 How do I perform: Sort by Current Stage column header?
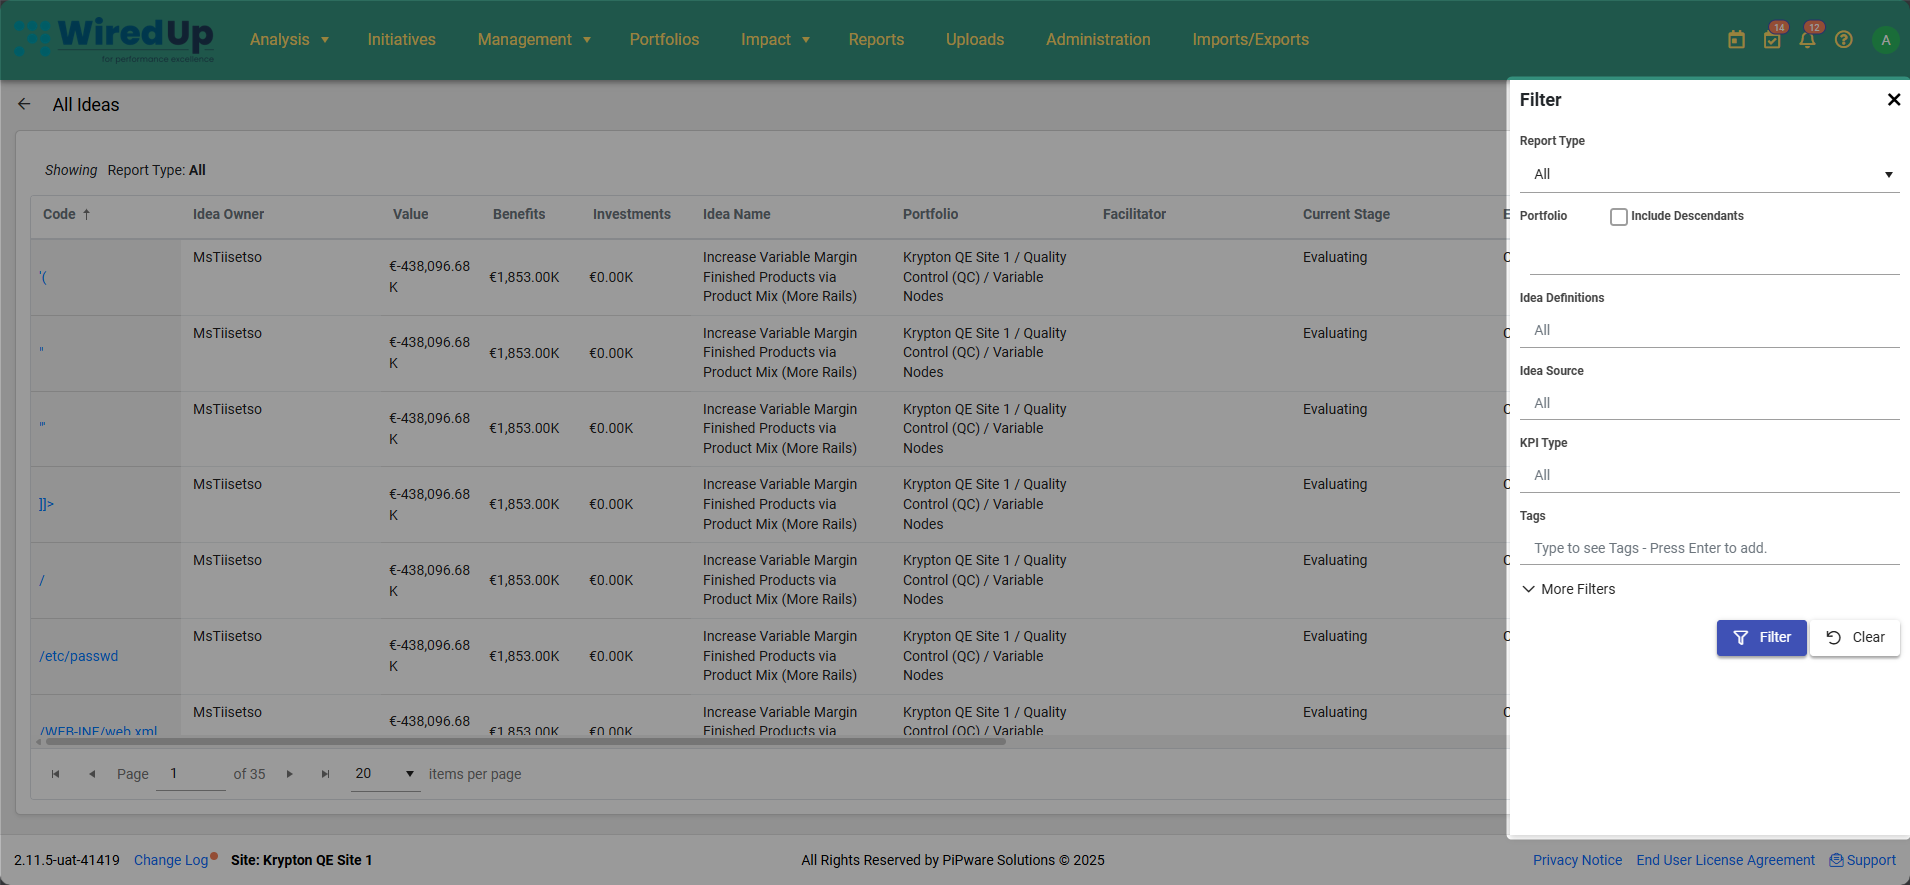[1346, 214]
